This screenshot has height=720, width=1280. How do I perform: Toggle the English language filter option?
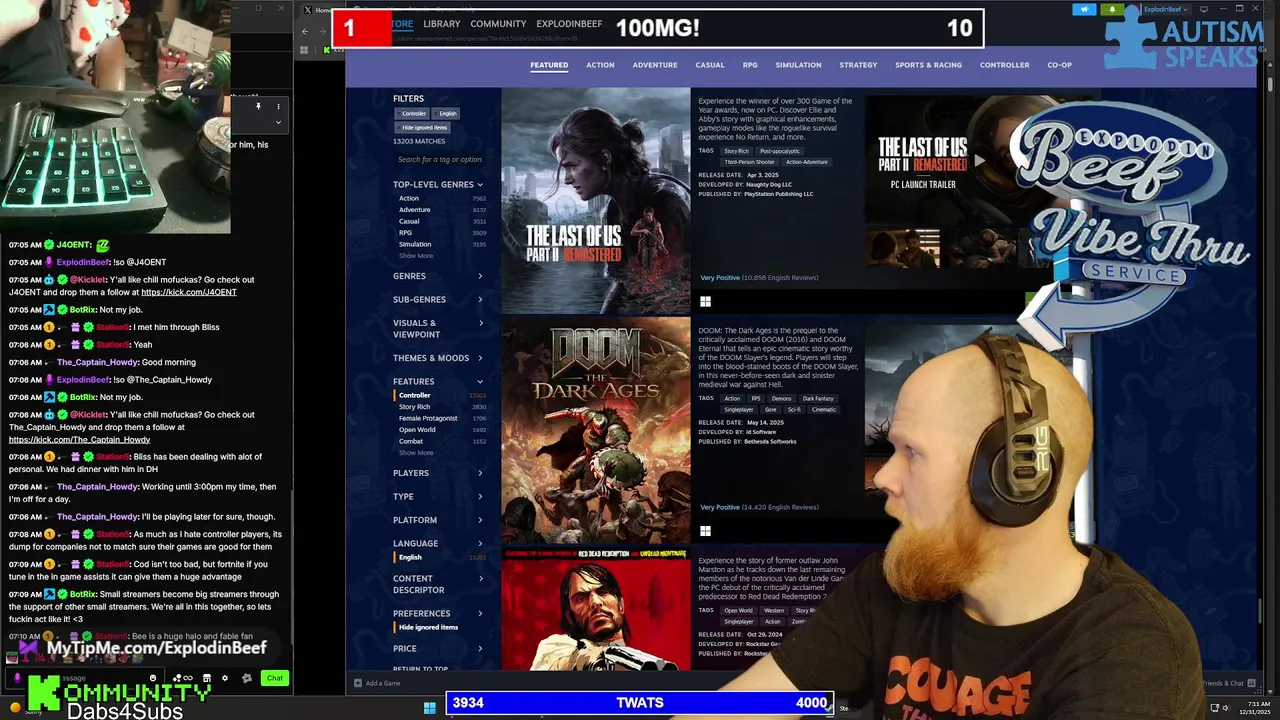[410, 557]
